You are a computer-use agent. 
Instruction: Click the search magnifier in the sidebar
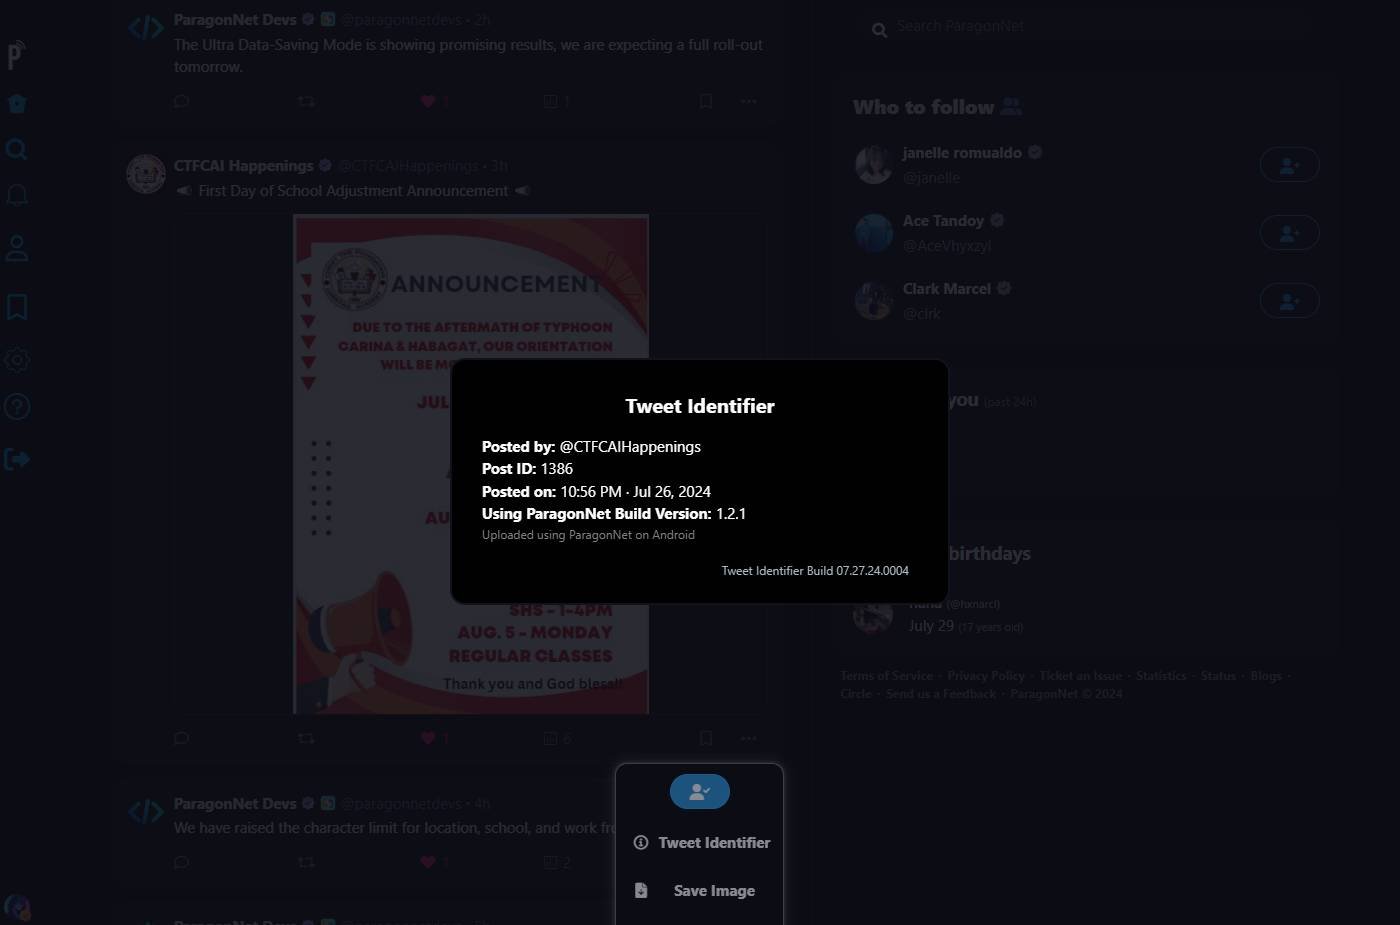[17, 149]
